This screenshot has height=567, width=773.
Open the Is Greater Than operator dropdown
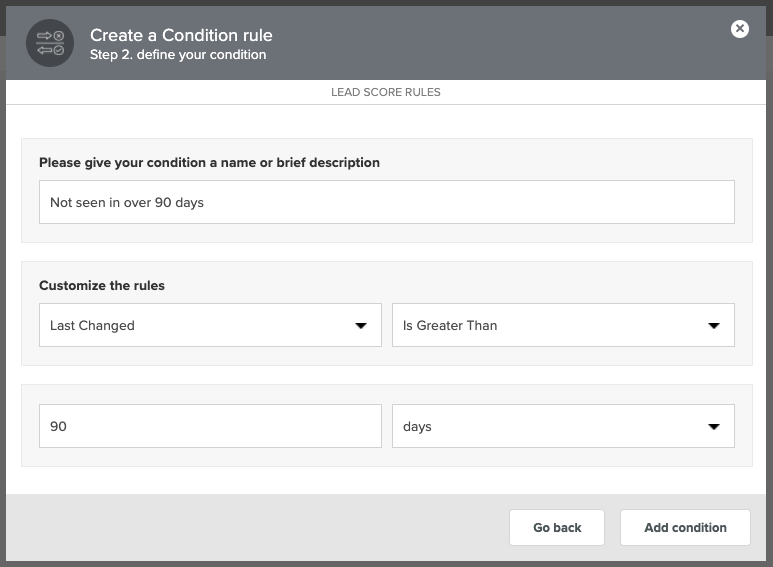click(563, 325)
